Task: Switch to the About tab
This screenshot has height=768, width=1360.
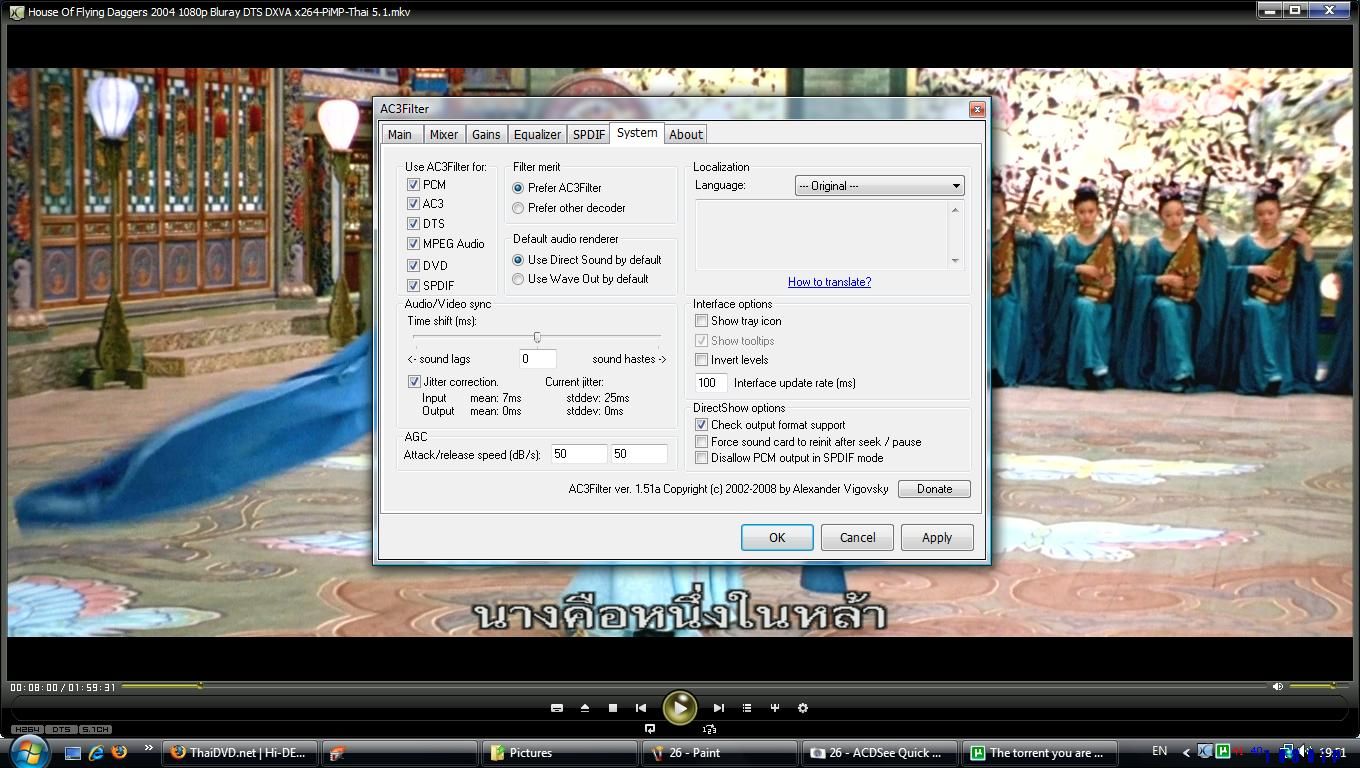Action: coord(686,135)
